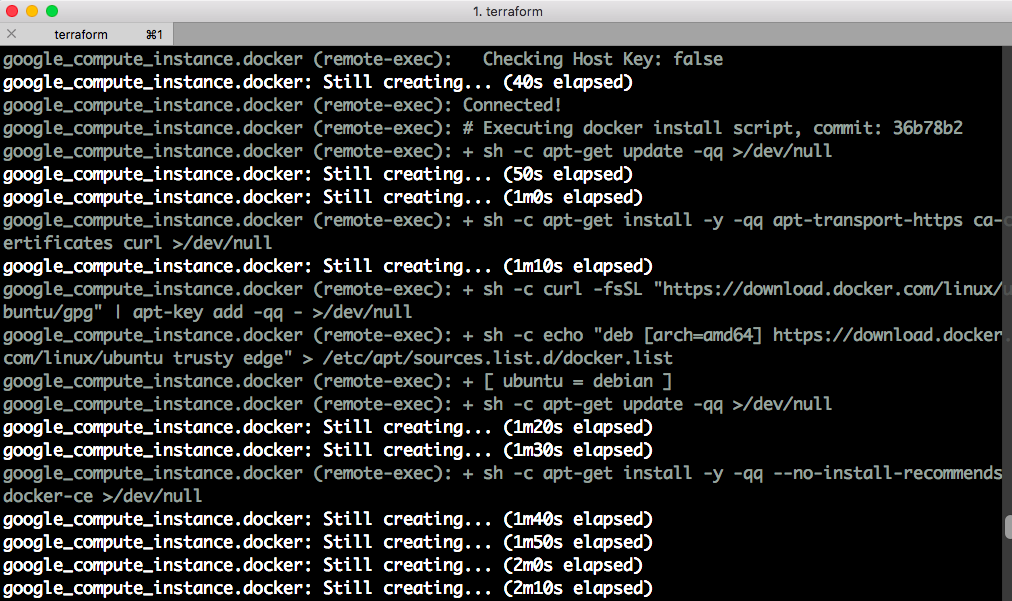Click the '⌘1' shortcut label on tab
This screenshot has height=601, width=1012.
(x=154, y=34)
